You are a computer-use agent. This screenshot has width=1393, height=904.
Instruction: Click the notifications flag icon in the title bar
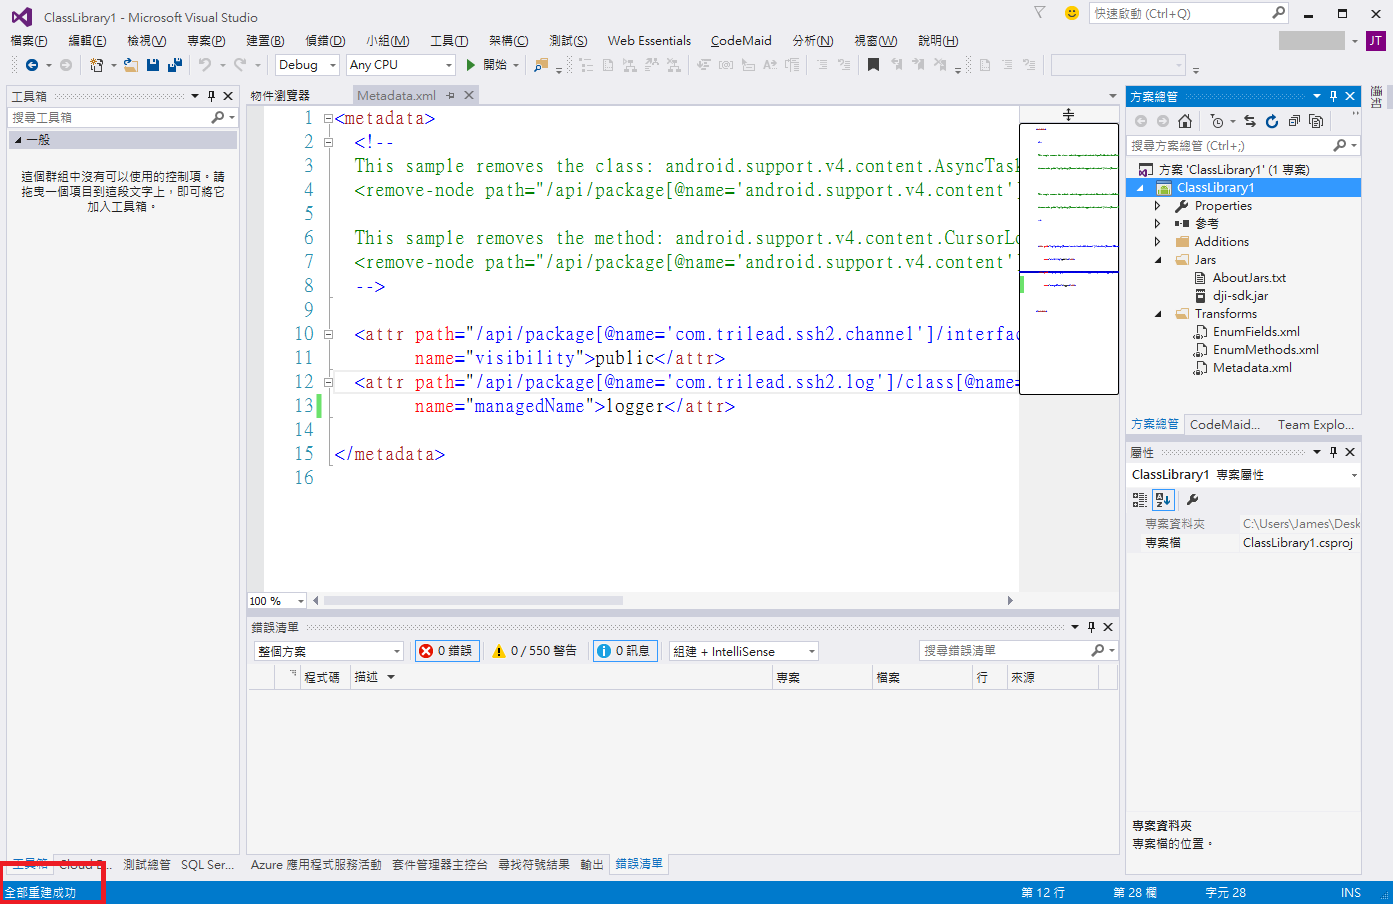(x=1040, y=13)
